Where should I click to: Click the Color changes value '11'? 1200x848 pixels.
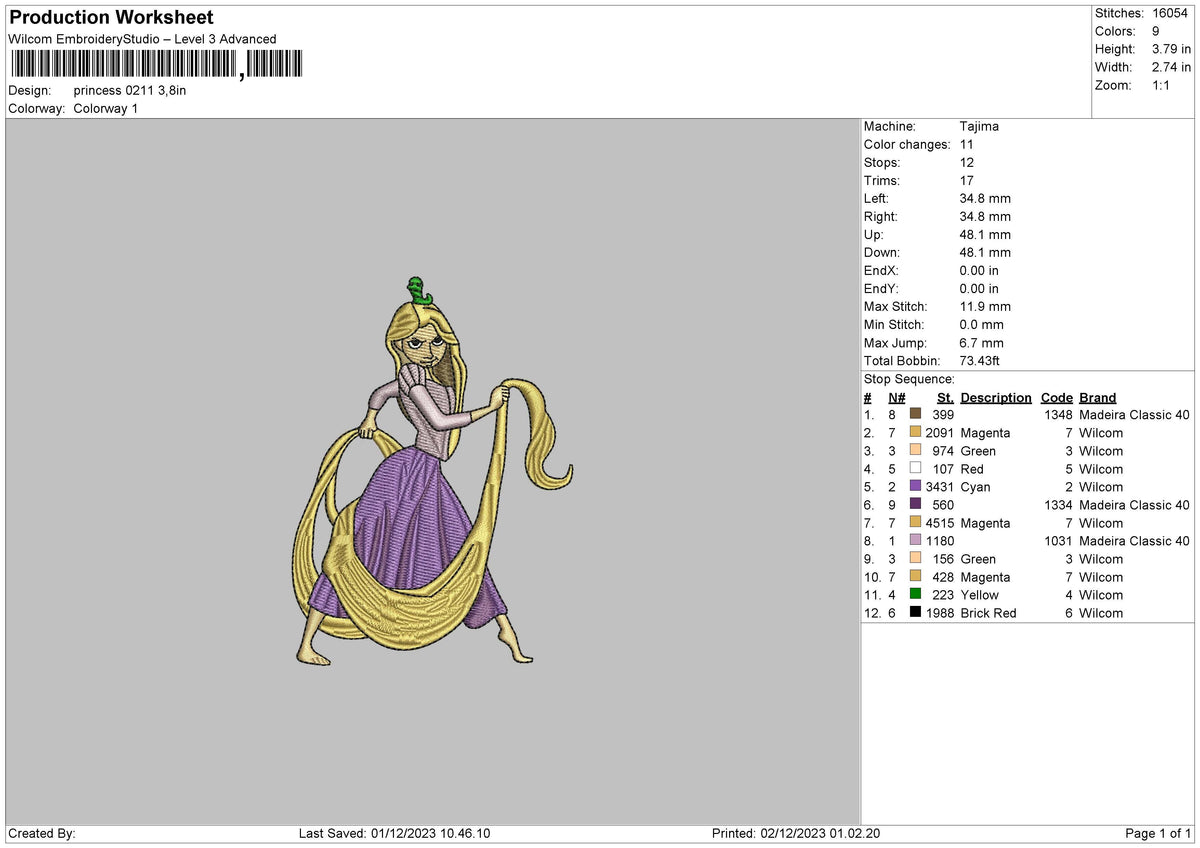point(966,144)
